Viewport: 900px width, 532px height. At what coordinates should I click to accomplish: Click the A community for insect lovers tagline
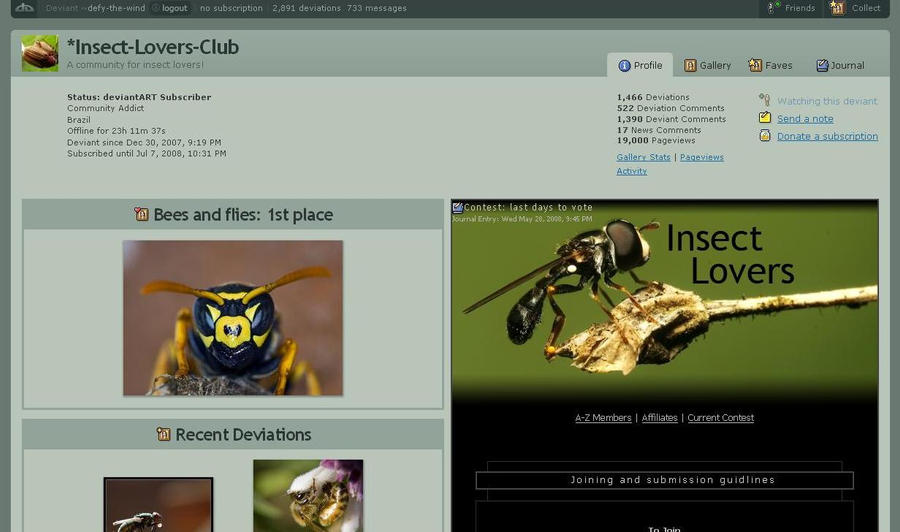(135, 65)
